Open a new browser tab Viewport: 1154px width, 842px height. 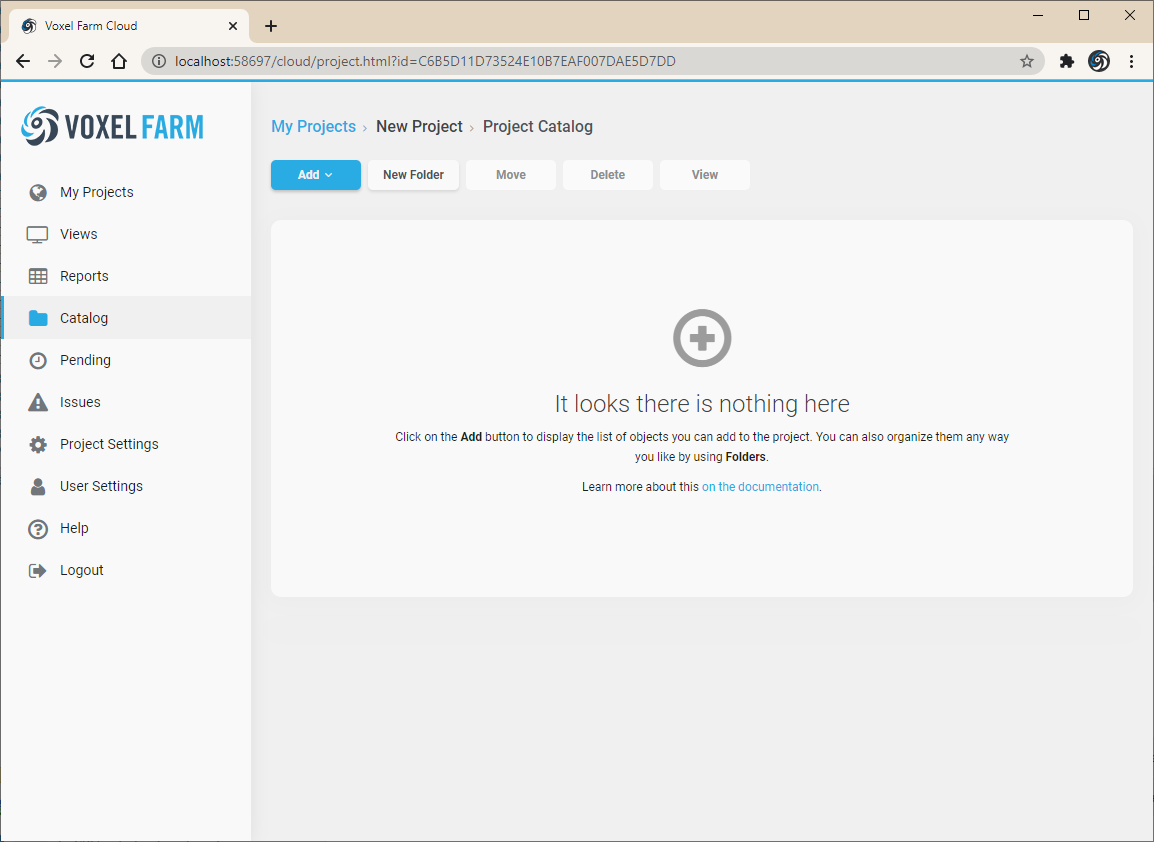(271, 26)
